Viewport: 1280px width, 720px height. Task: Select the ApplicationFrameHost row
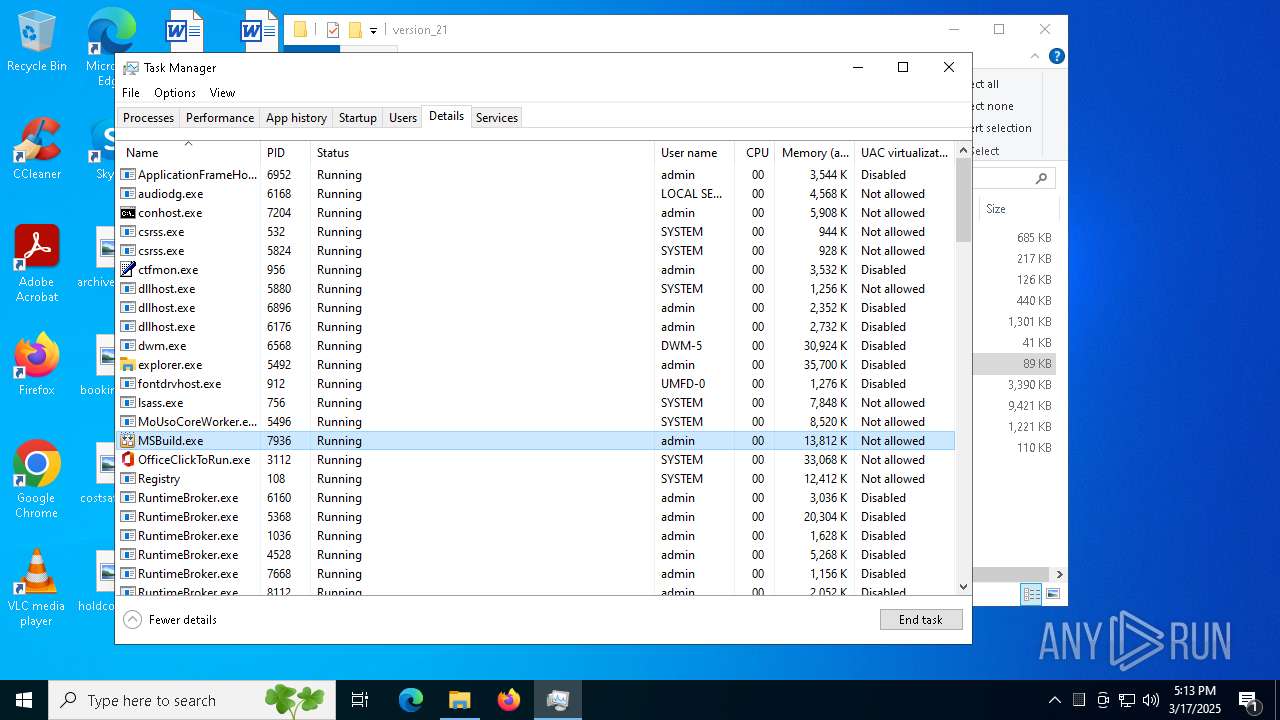536,175
